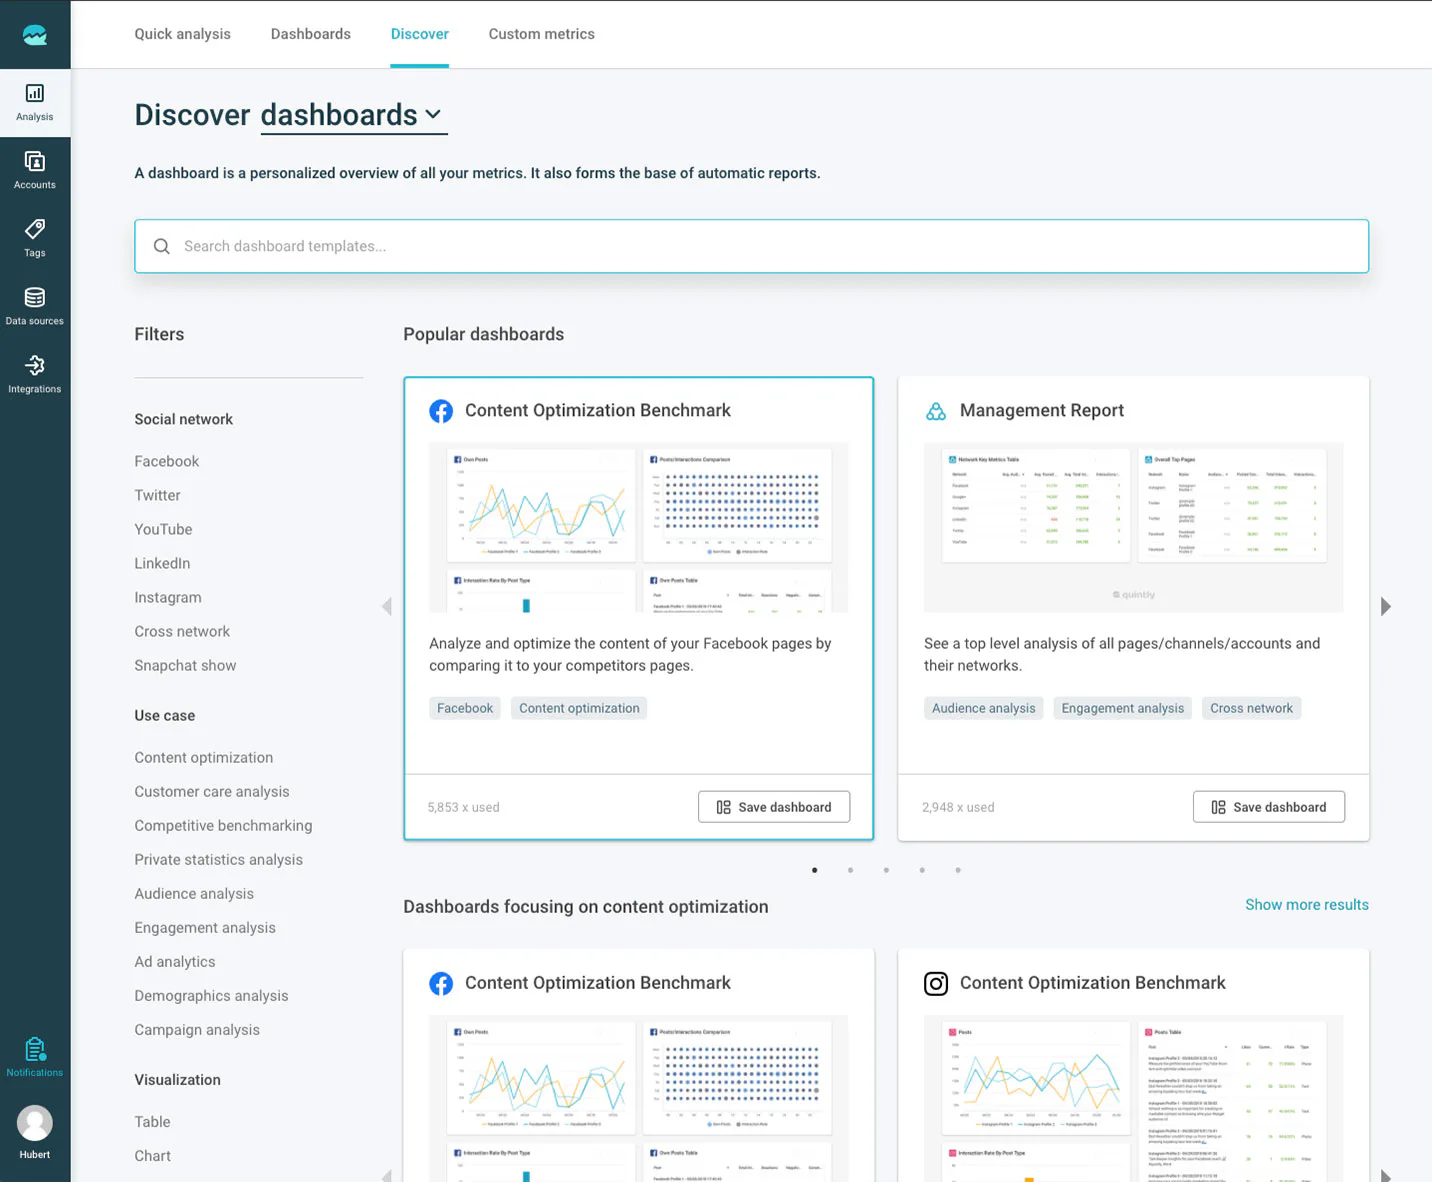Filter by Competitive benchmarking use case

click(x=223, y=826)
